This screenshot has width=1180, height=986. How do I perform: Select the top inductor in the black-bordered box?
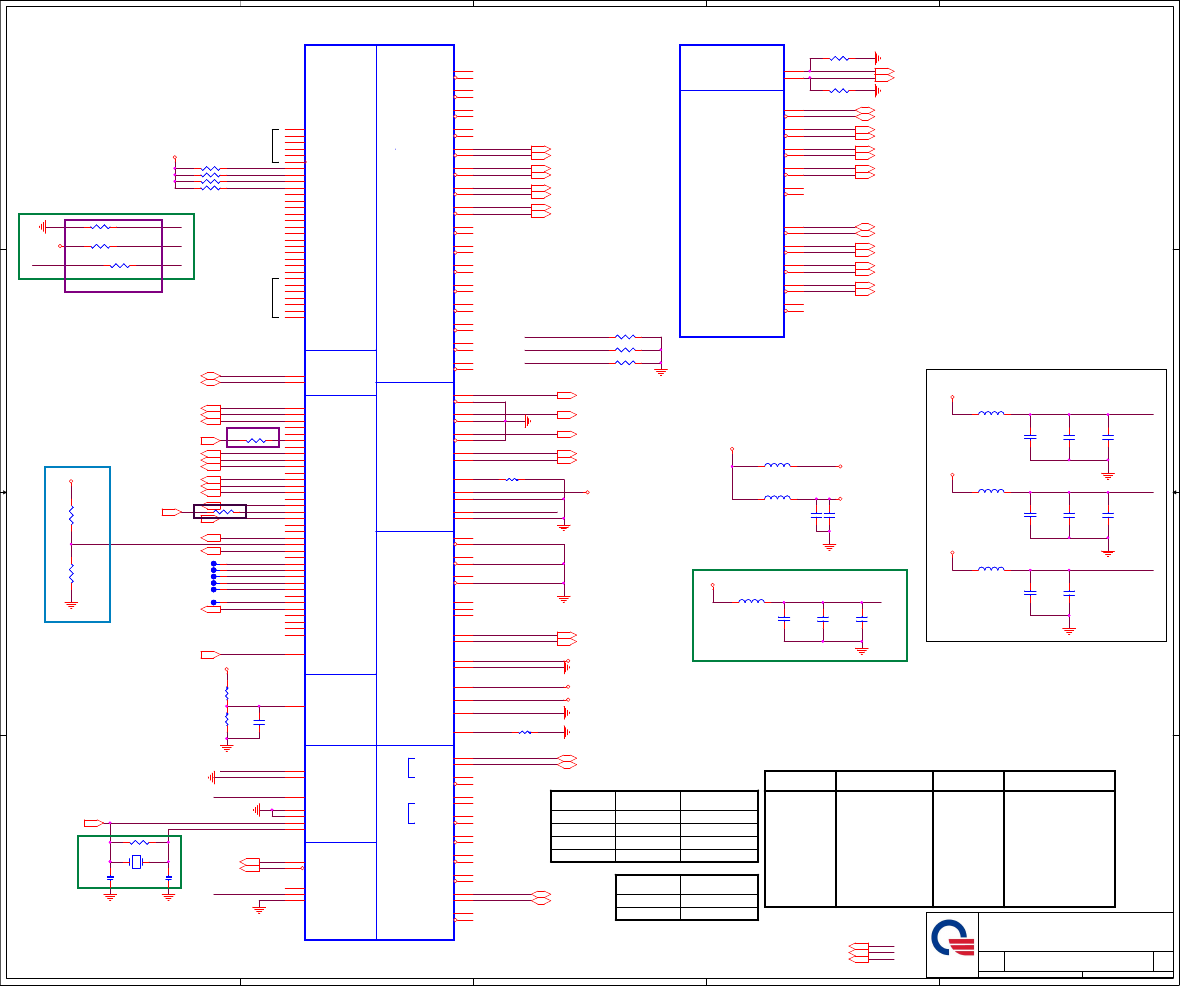click(990, 413)
